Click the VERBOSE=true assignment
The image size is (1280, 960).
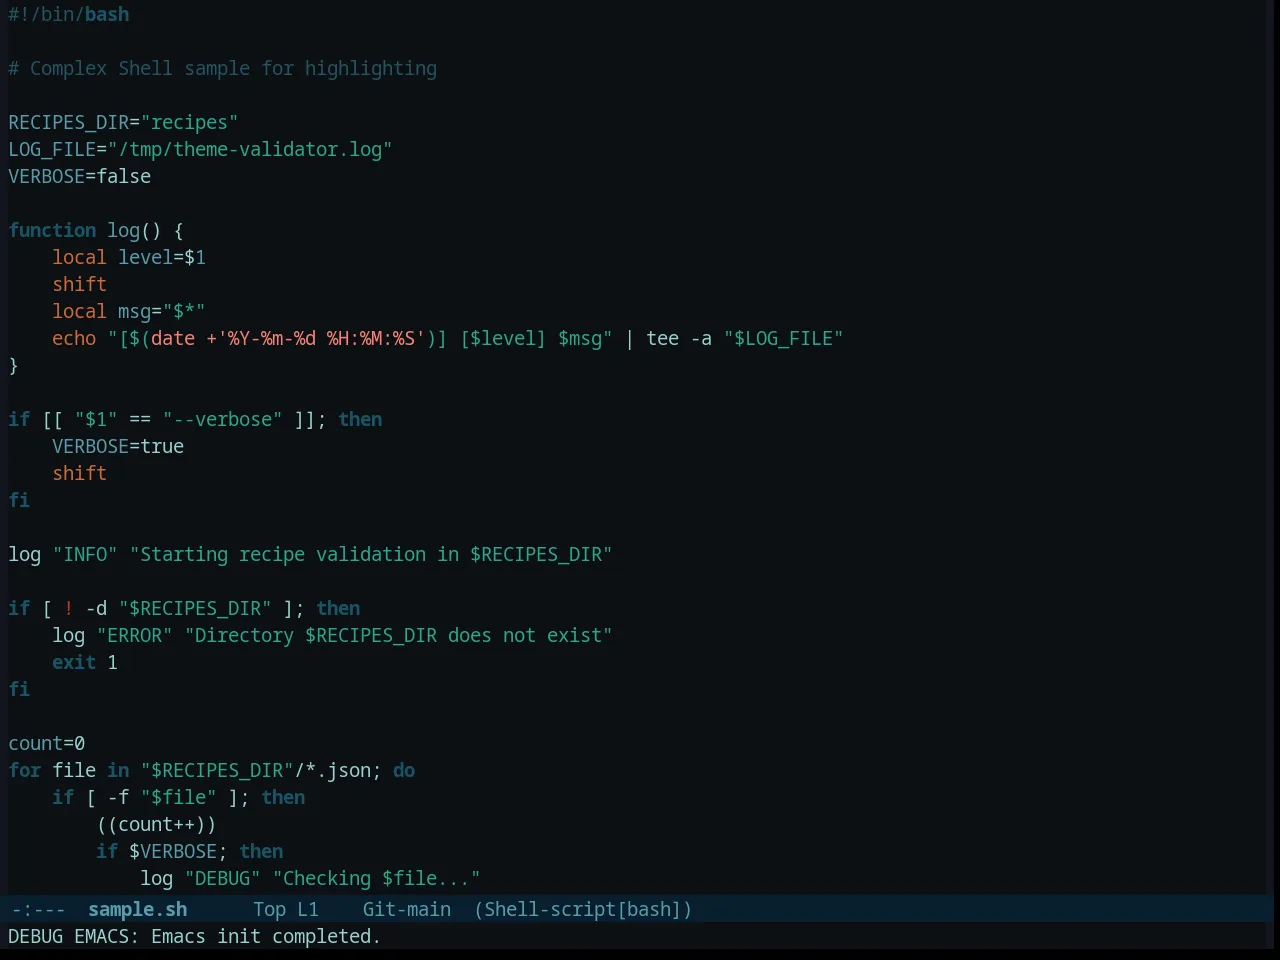[x=118, y=446]
